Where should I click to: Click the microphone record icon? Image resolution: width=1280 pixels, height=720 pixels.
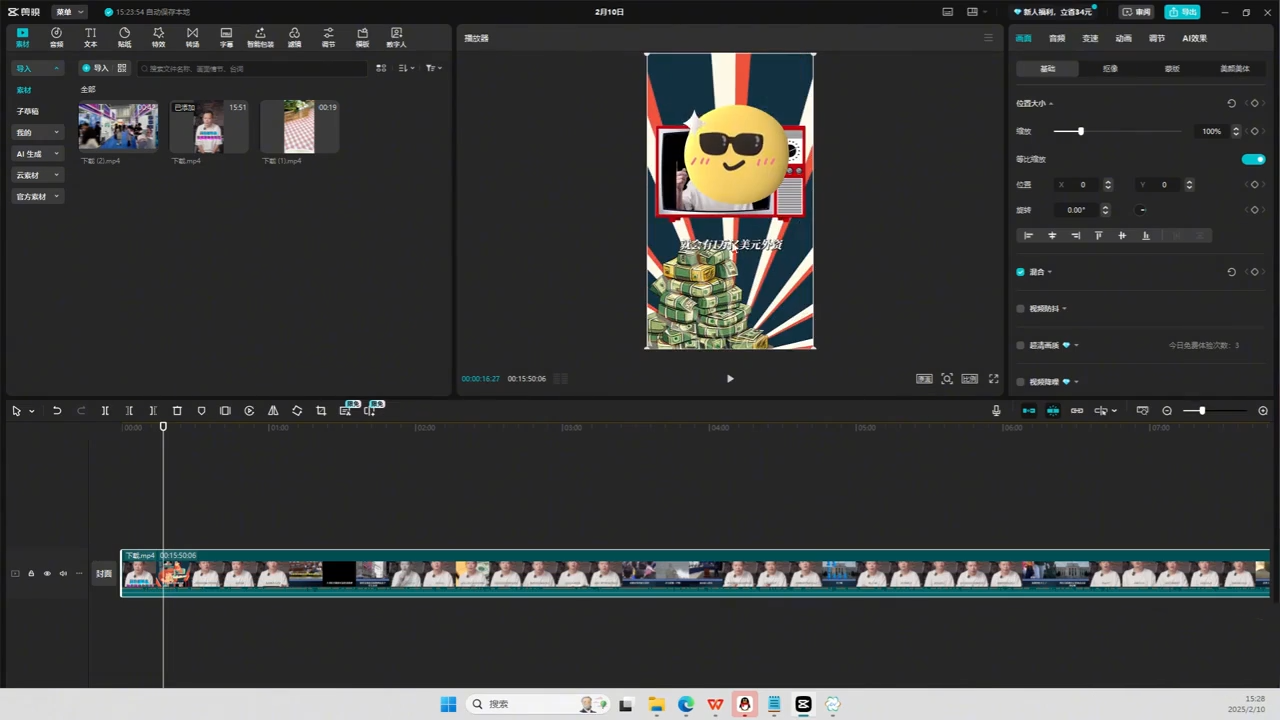pos(996,411)
